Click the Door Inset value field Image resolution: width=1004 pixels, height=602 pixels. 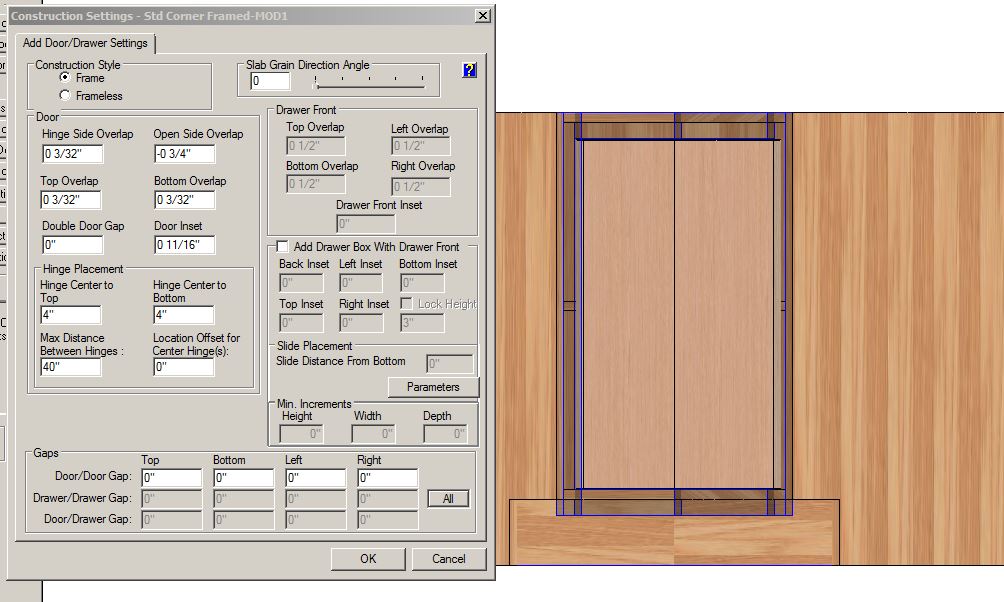click(x=184, y=245)
